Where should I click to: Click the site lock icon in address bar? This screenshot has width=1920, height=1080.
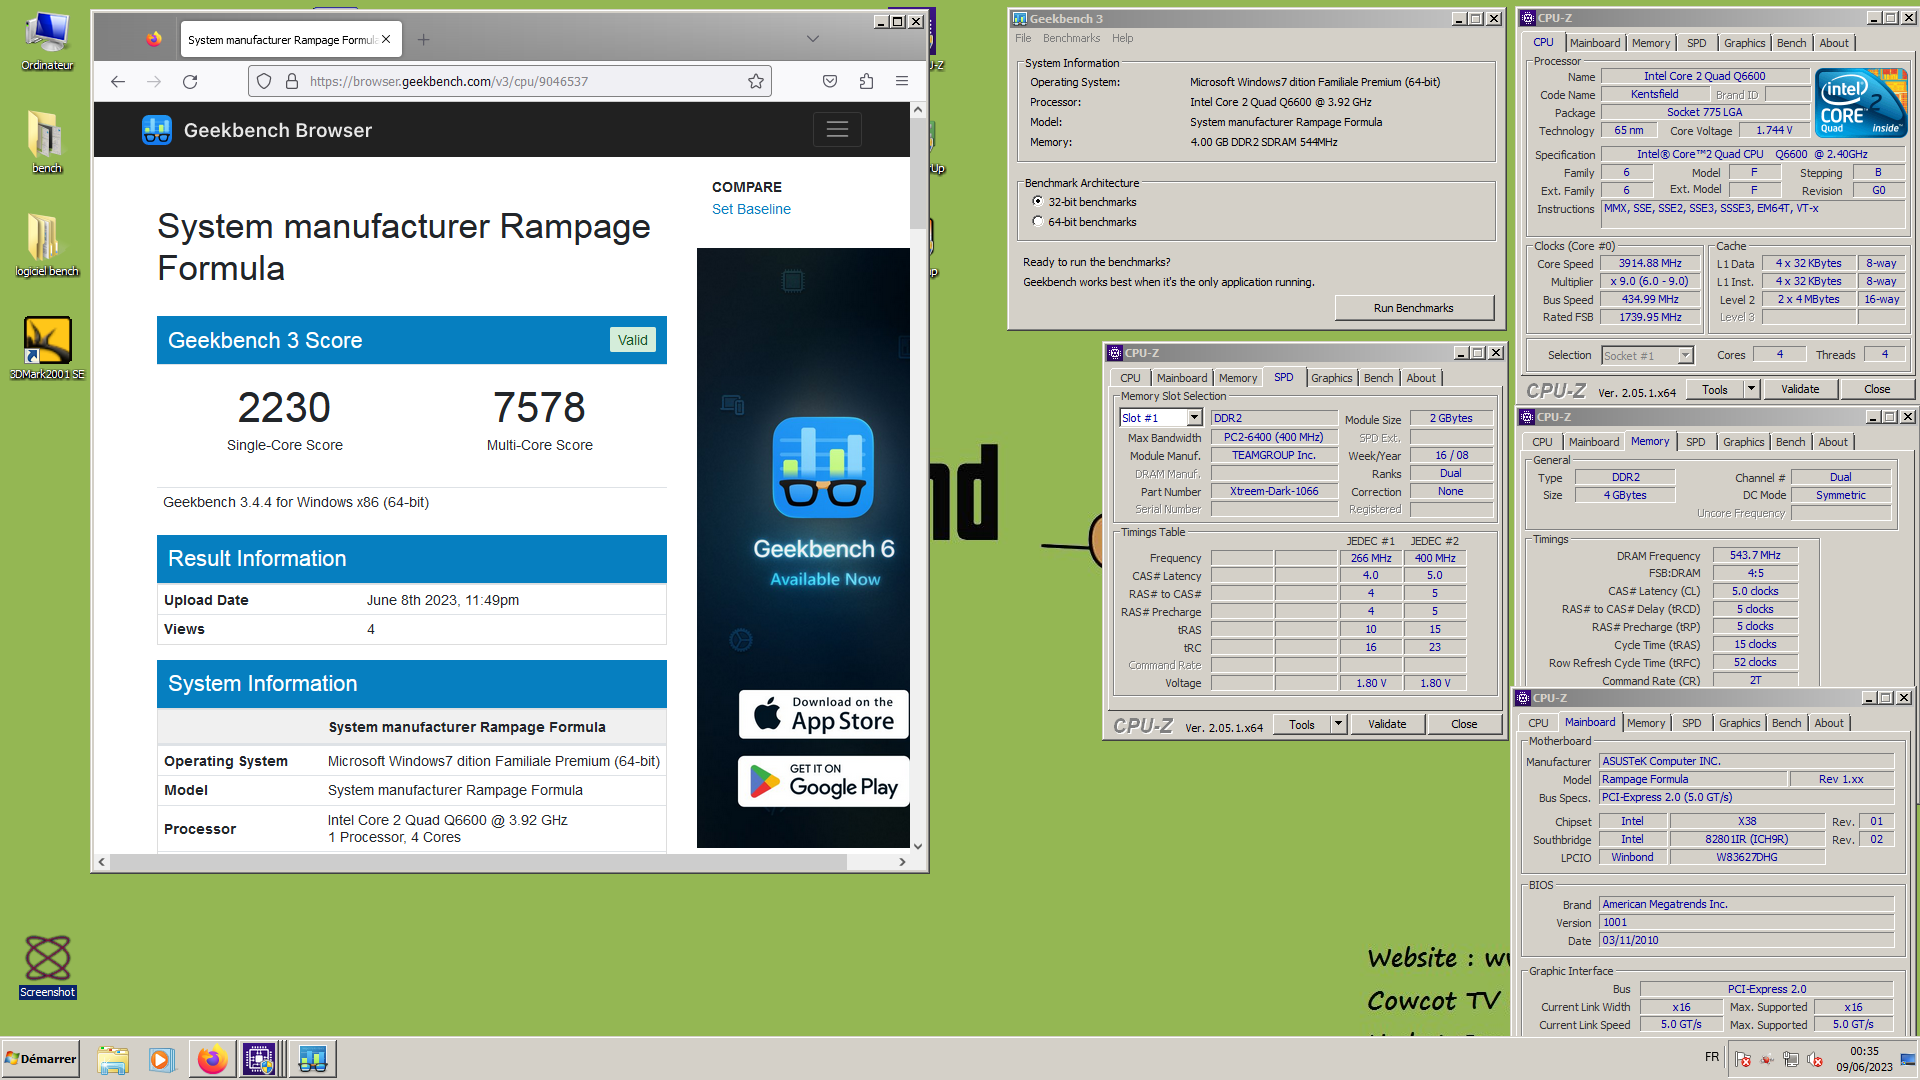[x=292, y=81]
